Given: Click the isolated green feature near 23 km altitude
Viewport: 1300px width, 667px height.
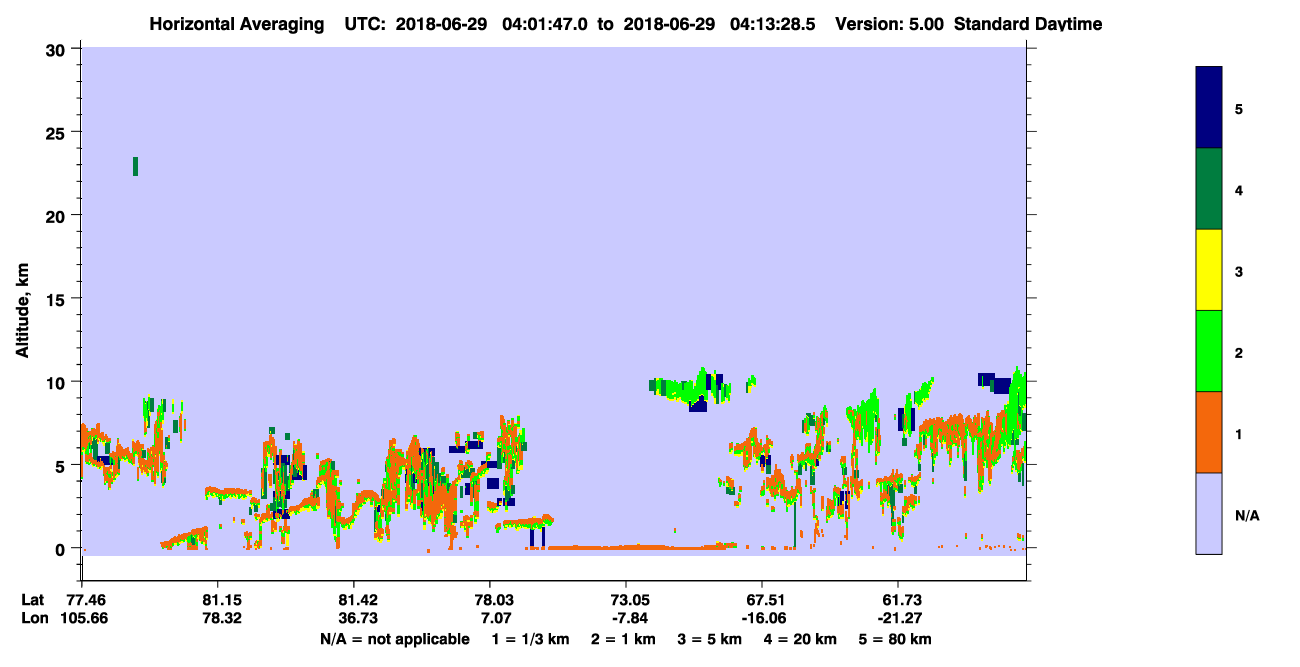Looking at the screenshot, I should (x=135, y=166).
